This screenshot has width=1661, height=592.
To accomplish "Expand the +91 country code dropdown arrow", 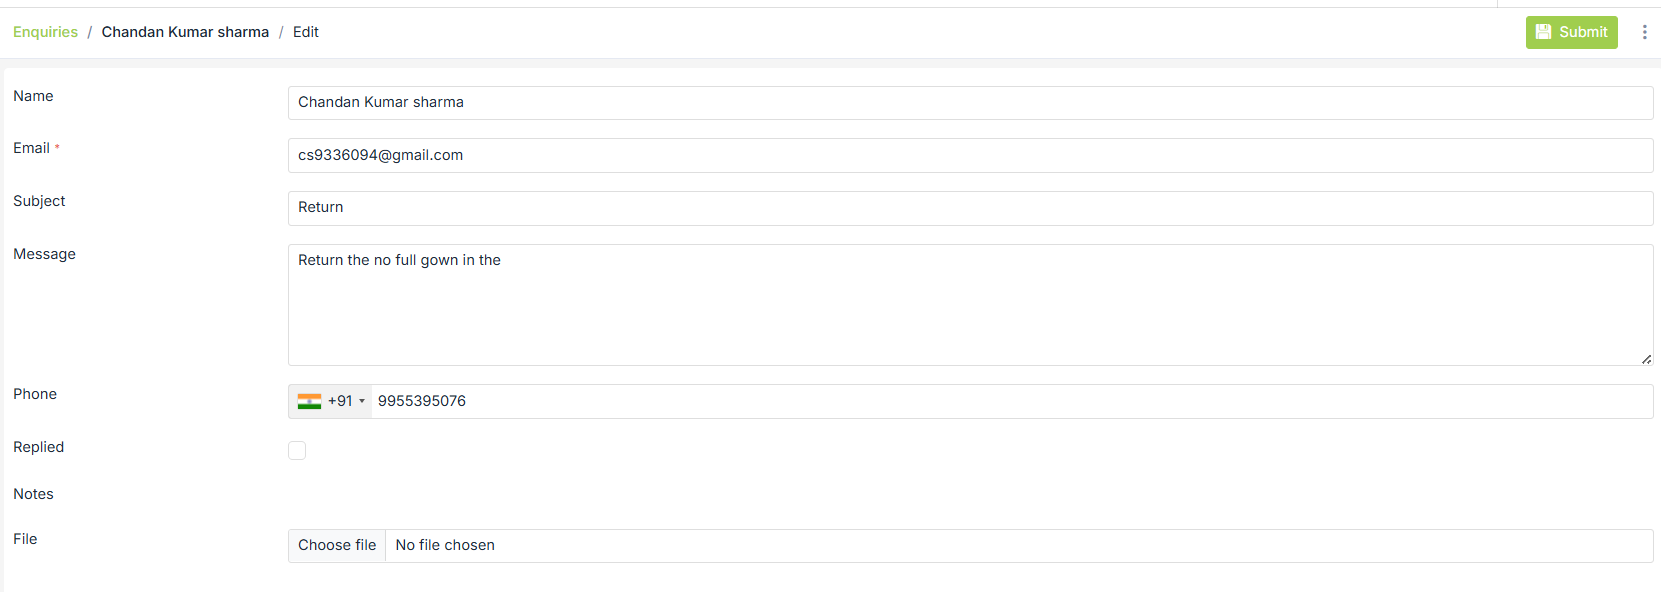I will pos(362,401).
